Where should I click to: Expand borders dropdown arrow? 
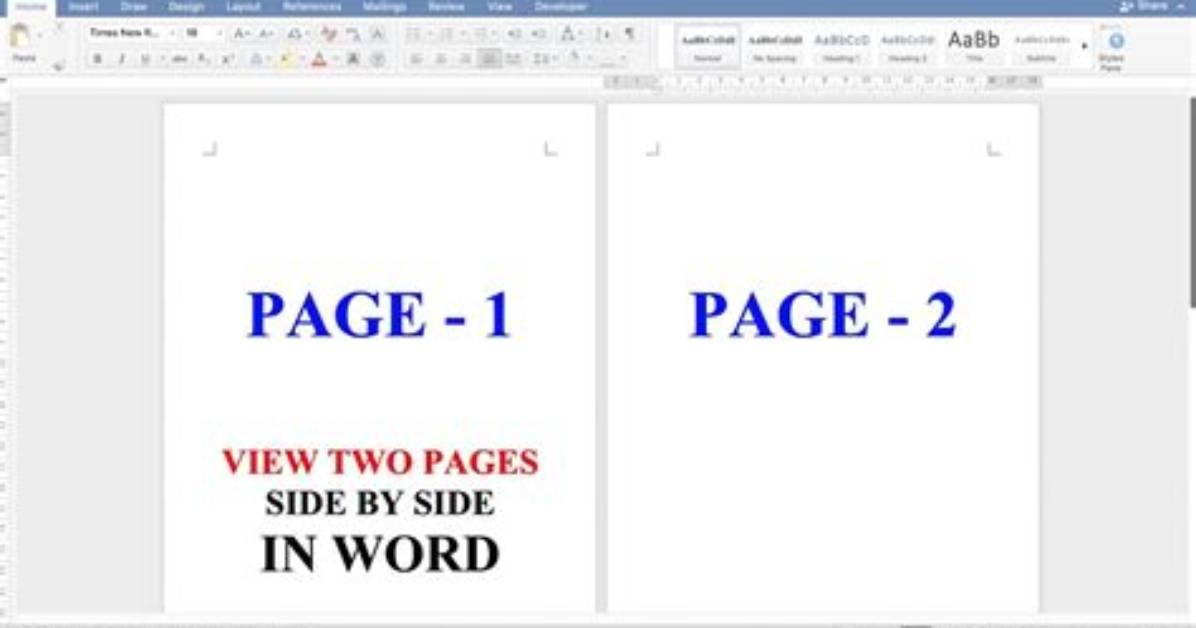click(x=622, y=59)
